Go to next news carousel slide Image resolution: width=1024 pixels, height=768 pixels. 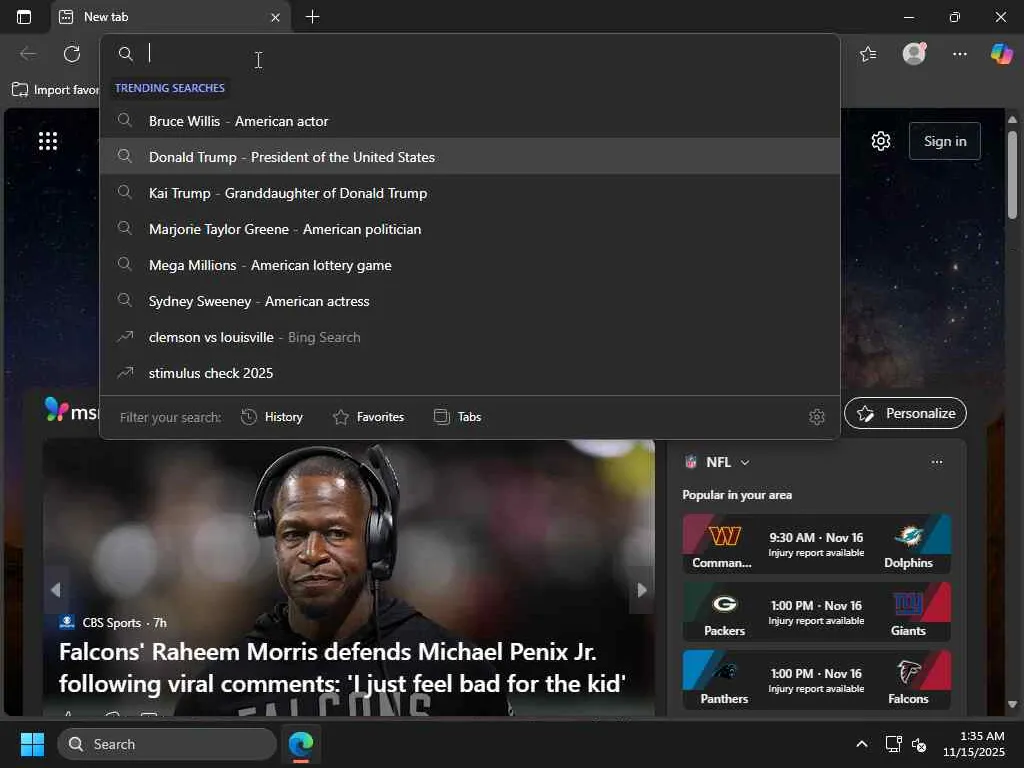tap(641, 590)
